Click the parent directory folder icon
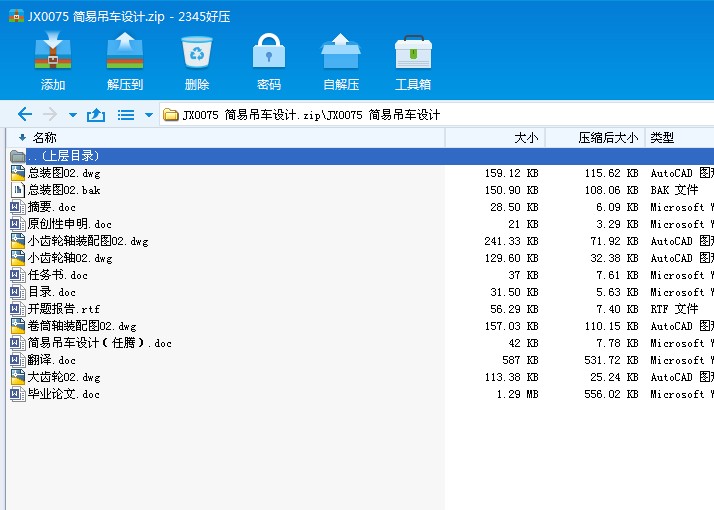 pos(17,156)
